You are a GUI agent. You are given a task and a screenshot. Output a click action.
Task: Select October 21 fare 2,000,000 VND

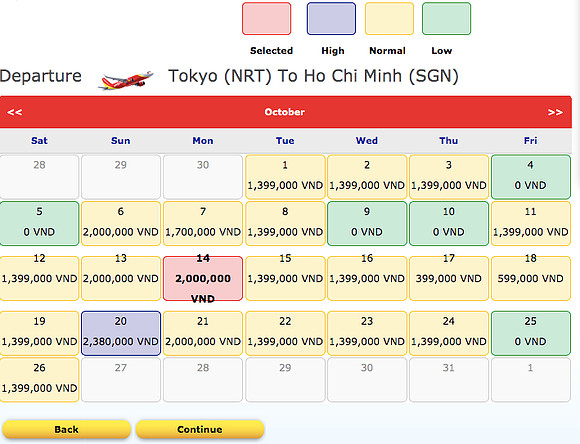pos(203,333)
